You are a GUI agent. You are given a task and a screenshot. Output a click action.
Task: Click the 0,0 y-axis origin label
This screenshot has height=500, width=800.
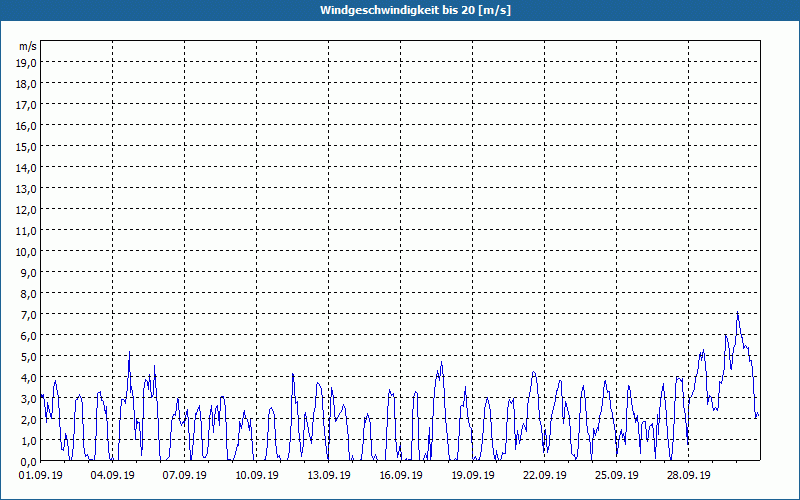pyautogui.click(x=27, y=461)
